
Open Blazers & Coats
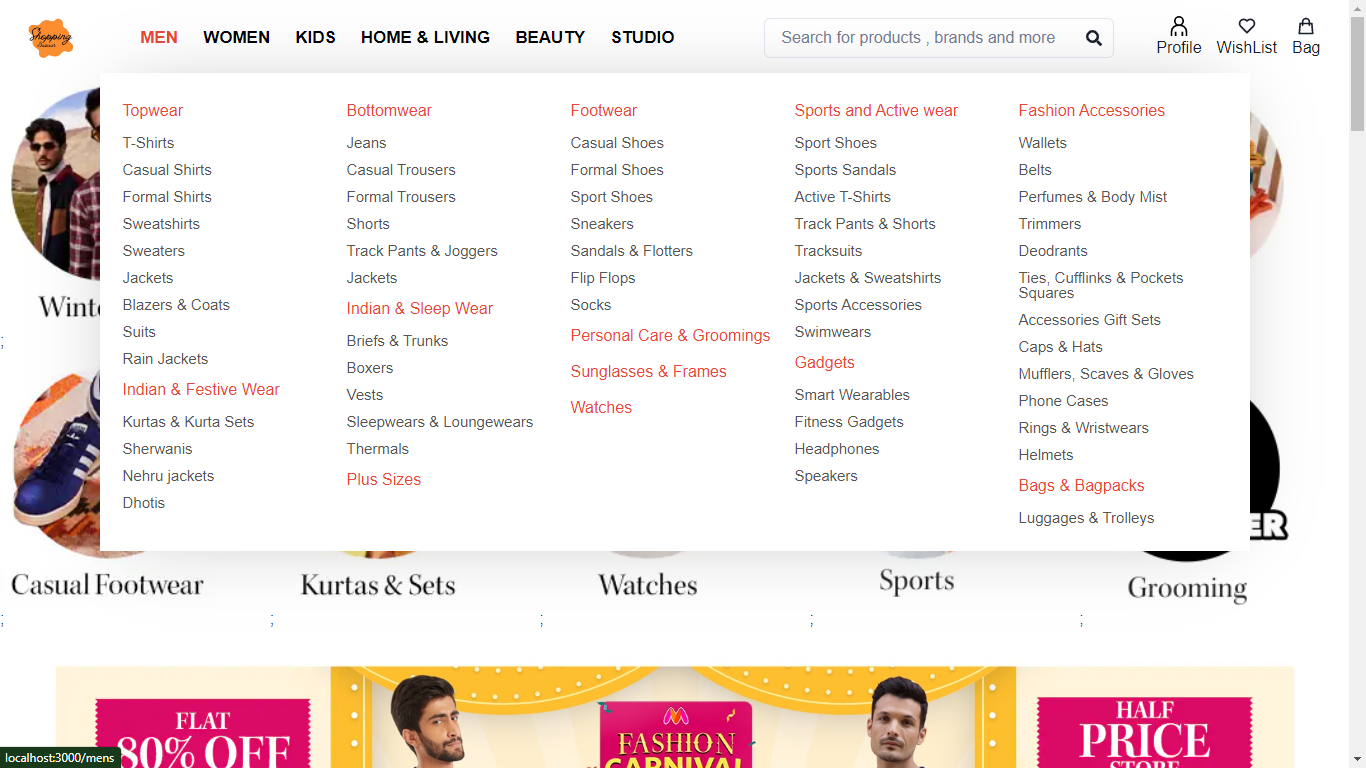coord(176,305)
